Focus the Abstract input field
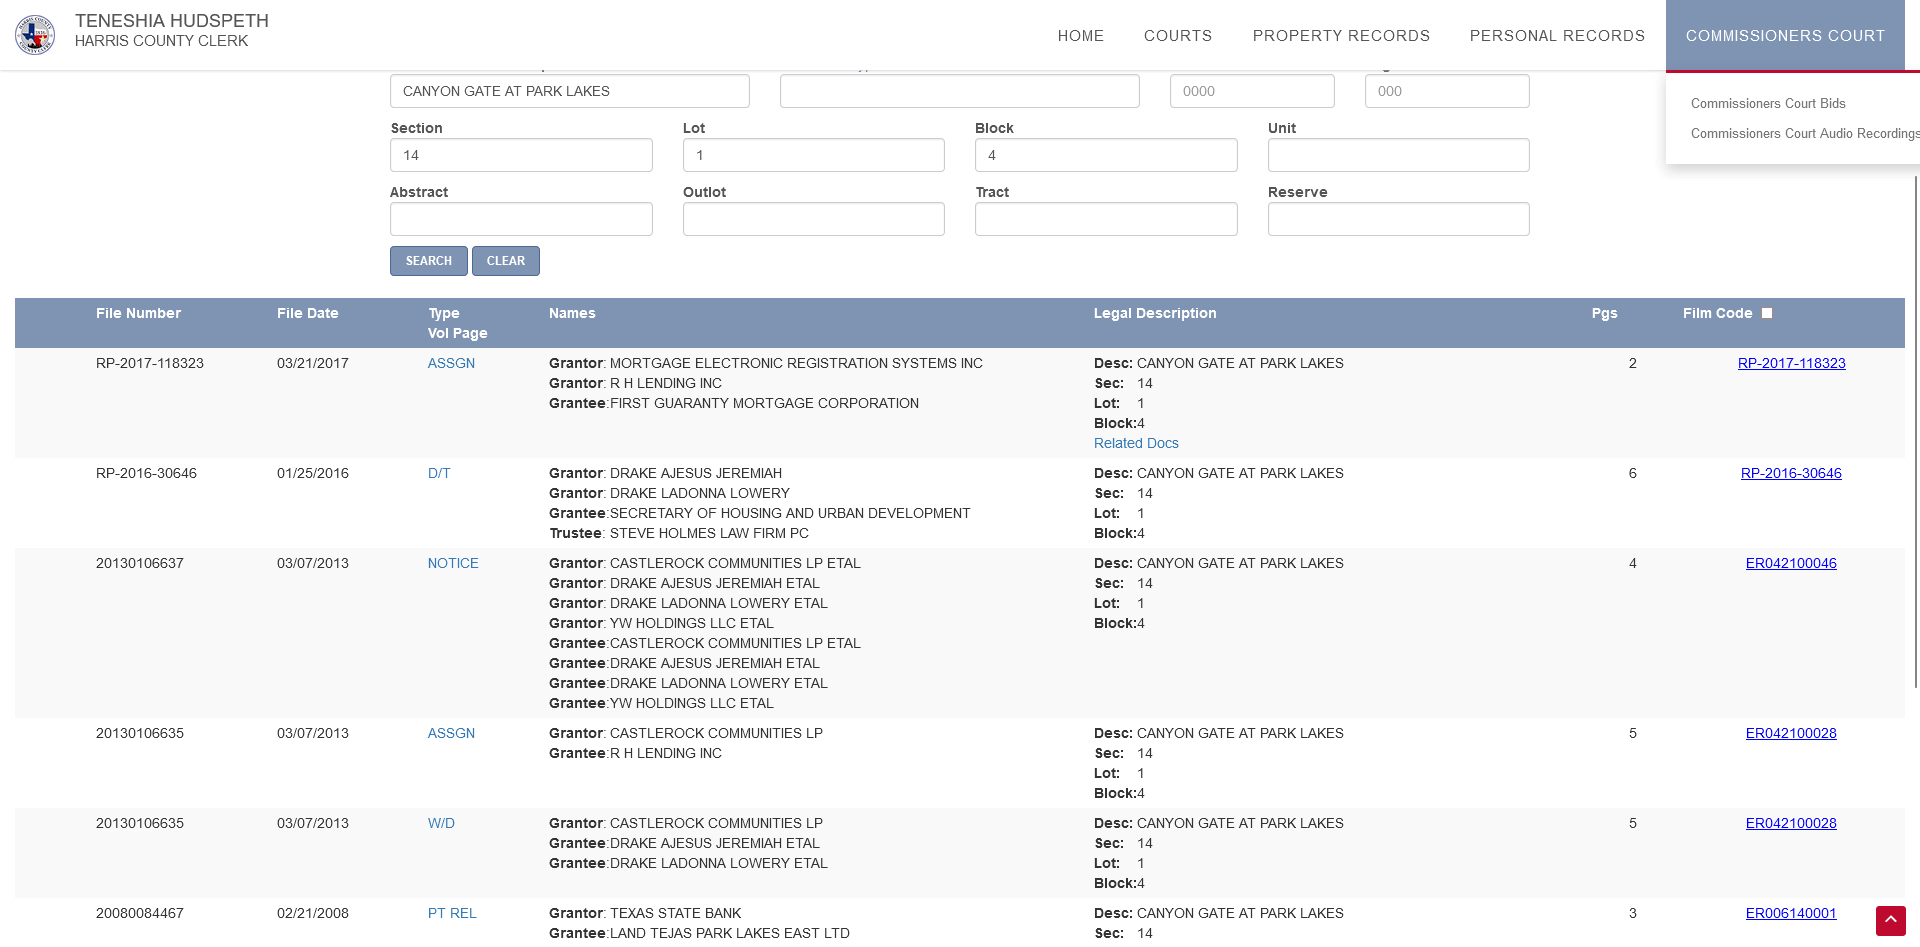The height and width of the screenshot is (947, 1920). click(521, 219)
